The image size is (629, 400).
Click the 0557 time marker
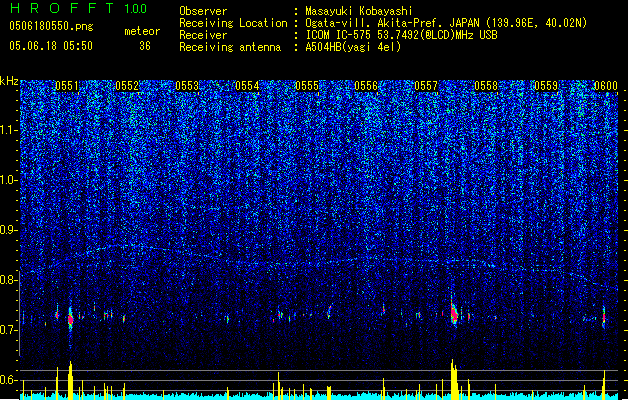[426, 86]
